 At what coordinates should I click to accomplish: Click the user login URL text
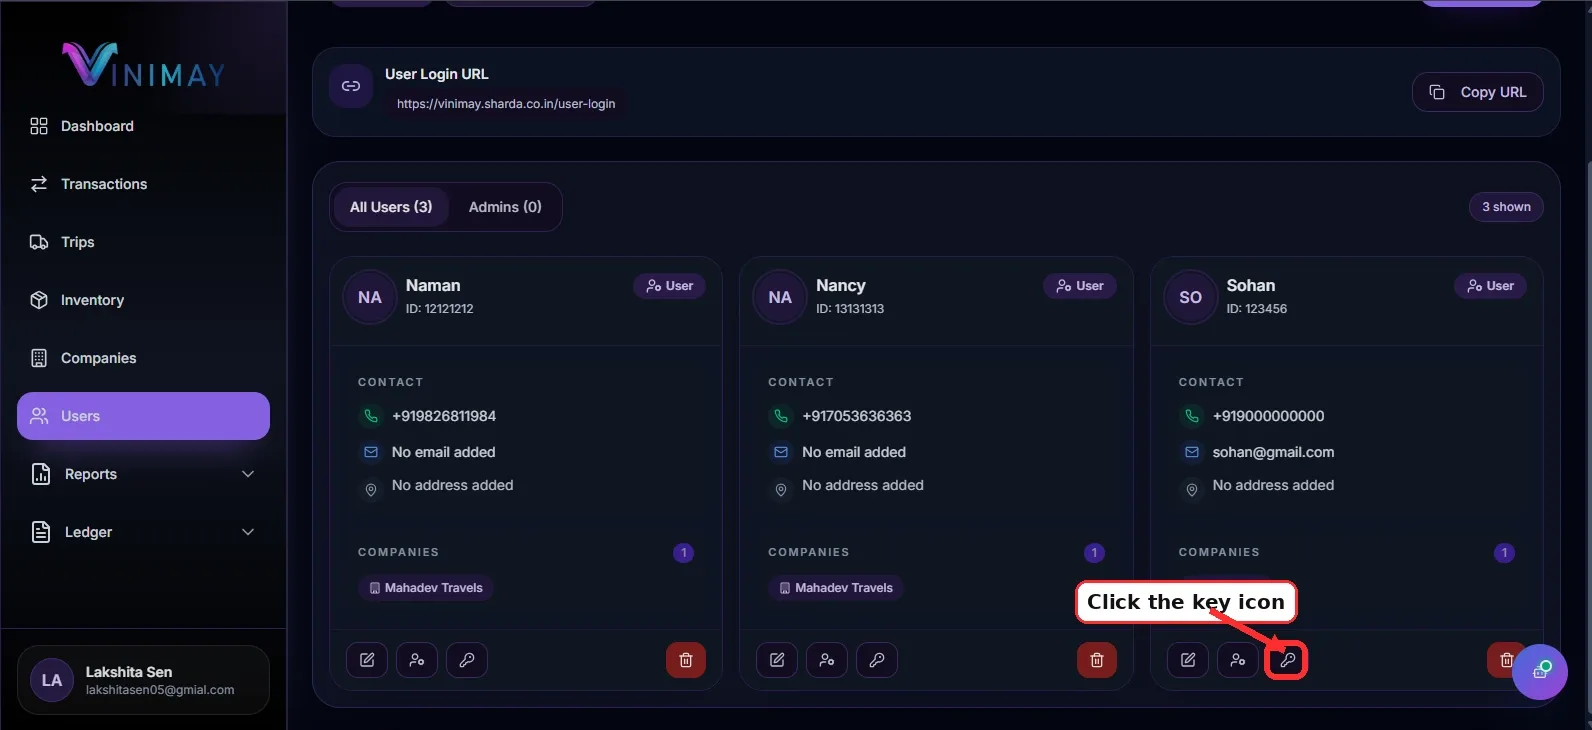(x=506, y=104)
